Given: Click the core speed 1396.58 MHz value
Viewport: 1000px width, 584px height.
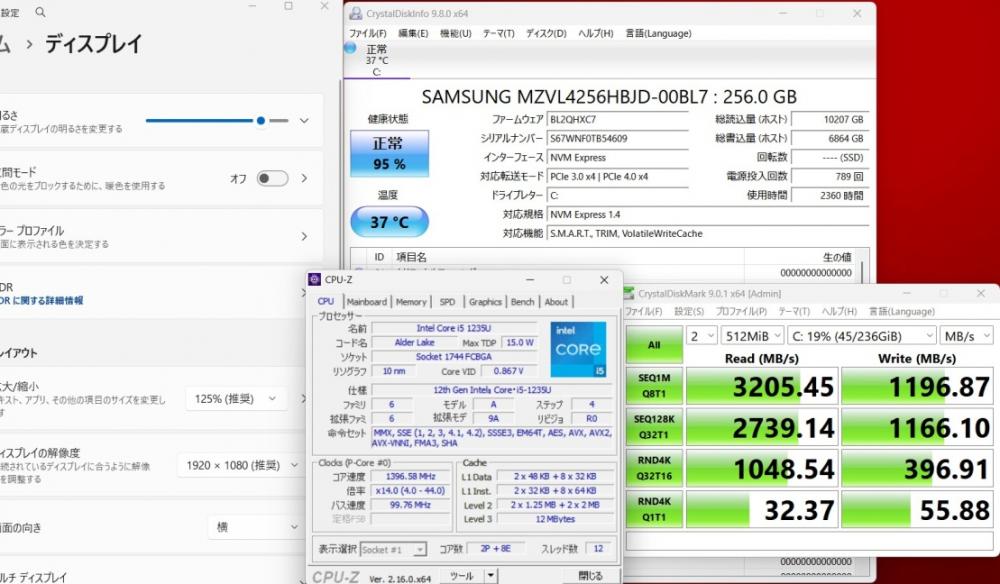Looking at the screenshot, I should point(411,476).
